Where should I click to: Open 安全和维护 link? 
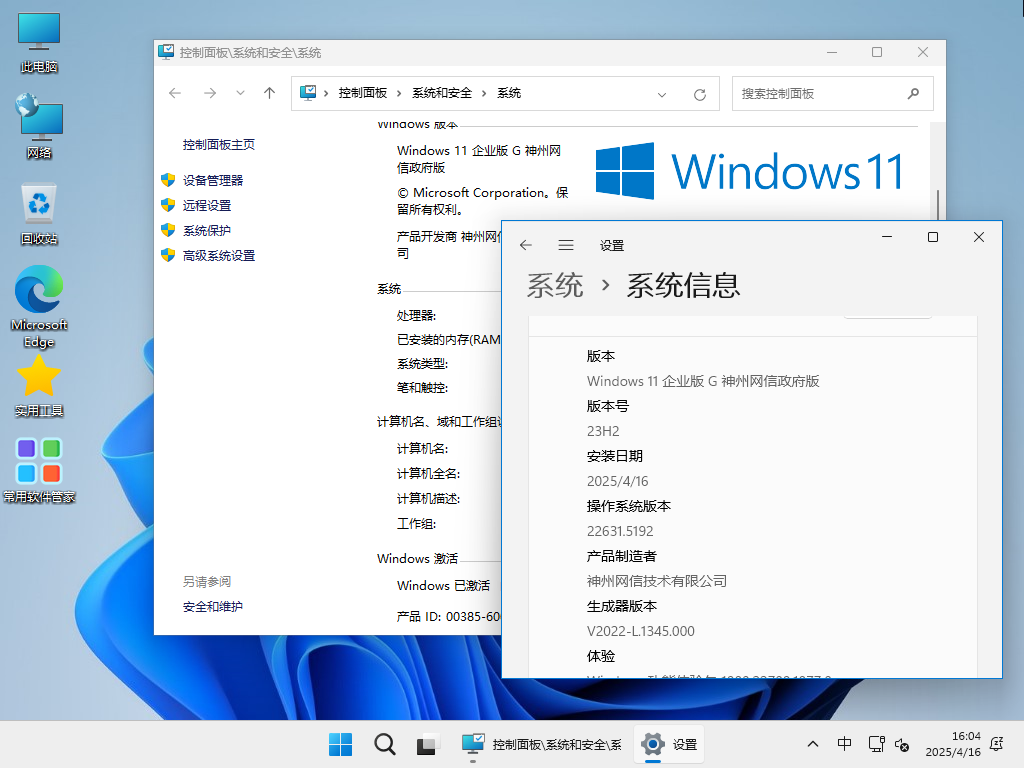[213, 607]
